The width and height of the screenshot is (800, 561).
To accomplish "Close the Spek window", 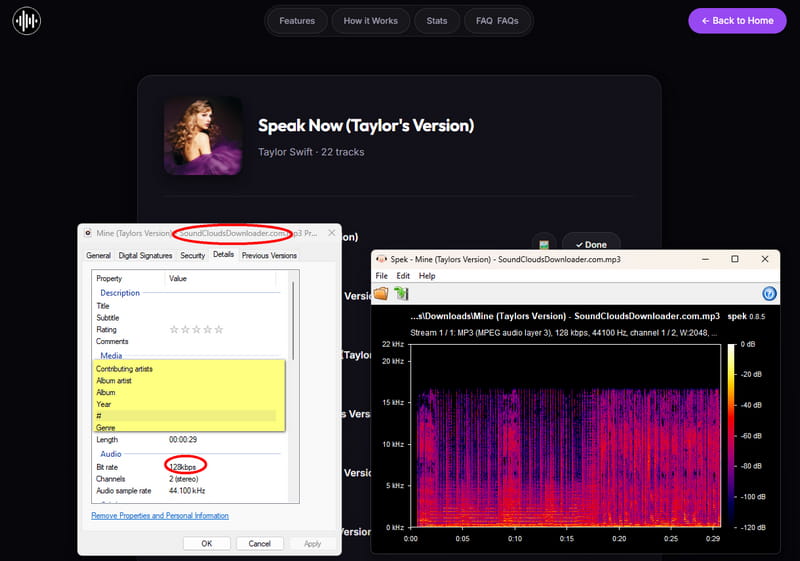I will (x=765, y=259).
